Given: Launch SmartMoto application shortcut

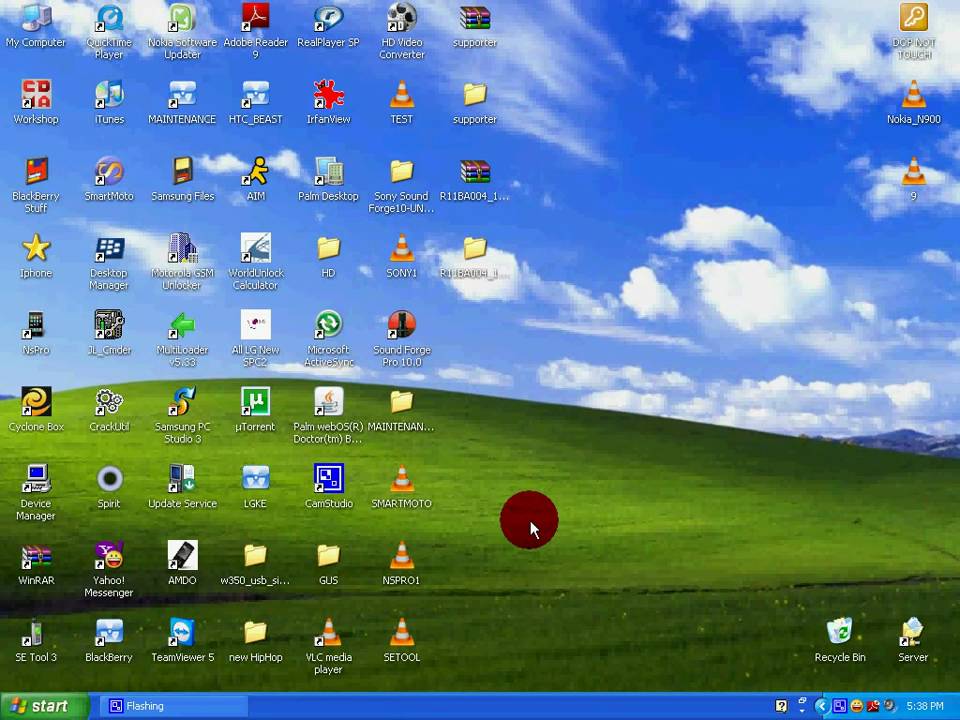Looking at the screenshot, I should point(109,171).
